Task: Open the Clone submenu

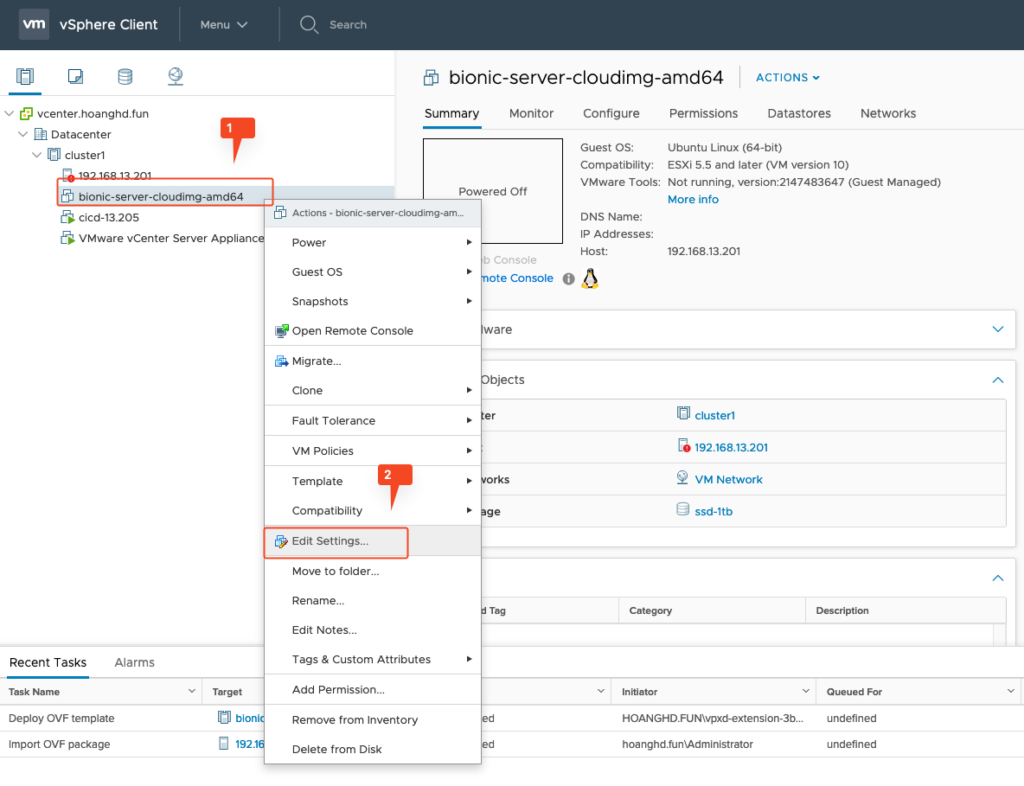Action: (373, 390)
